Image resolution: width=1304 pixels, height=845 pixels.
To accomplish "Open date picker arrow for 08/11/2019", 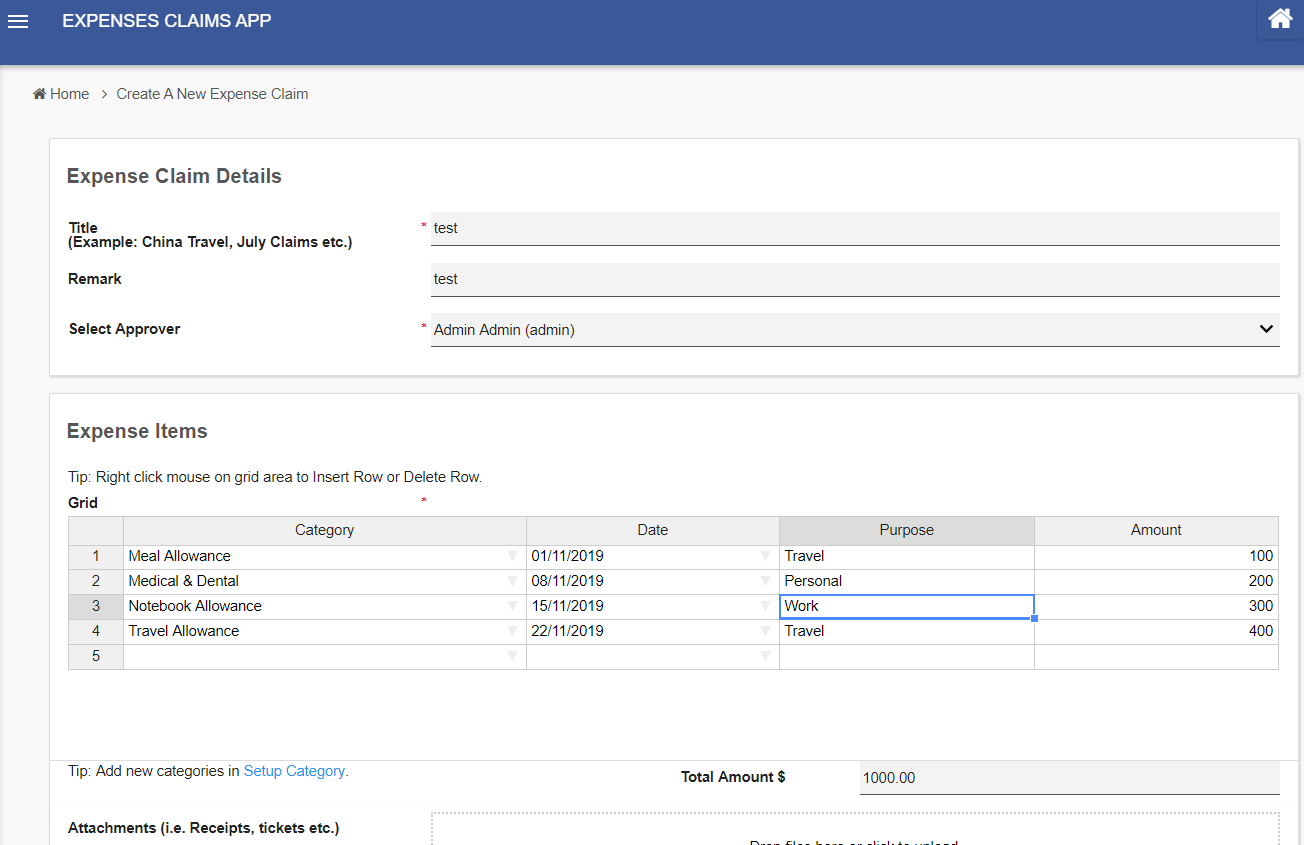I will 765,581.
